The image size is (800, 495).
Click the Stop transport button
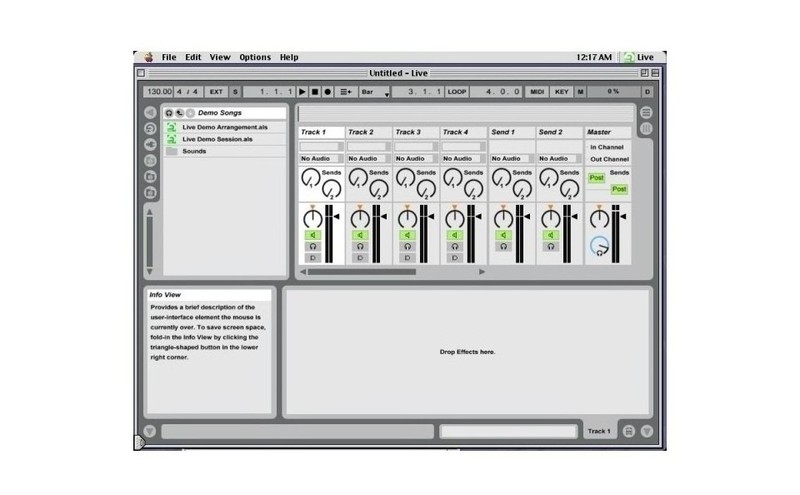(x=315, y=92)
